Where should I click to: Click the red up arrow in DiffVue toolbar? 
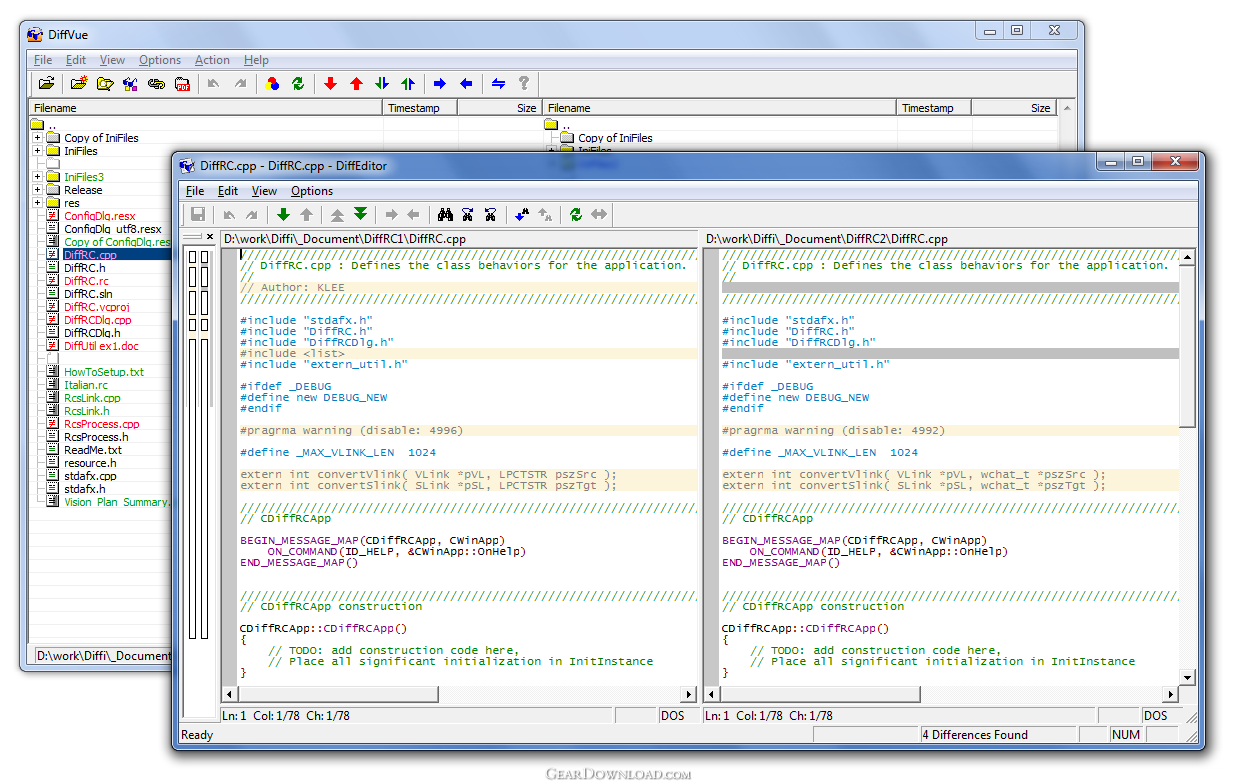pos(357,84)
